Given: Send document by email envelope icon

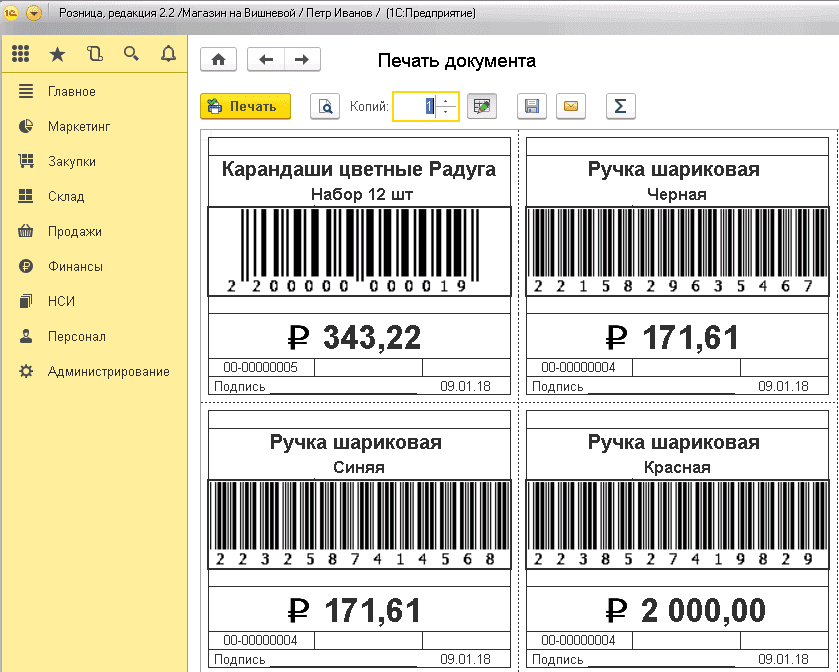Looking at the screenshot, I should (x=570, y=107).
